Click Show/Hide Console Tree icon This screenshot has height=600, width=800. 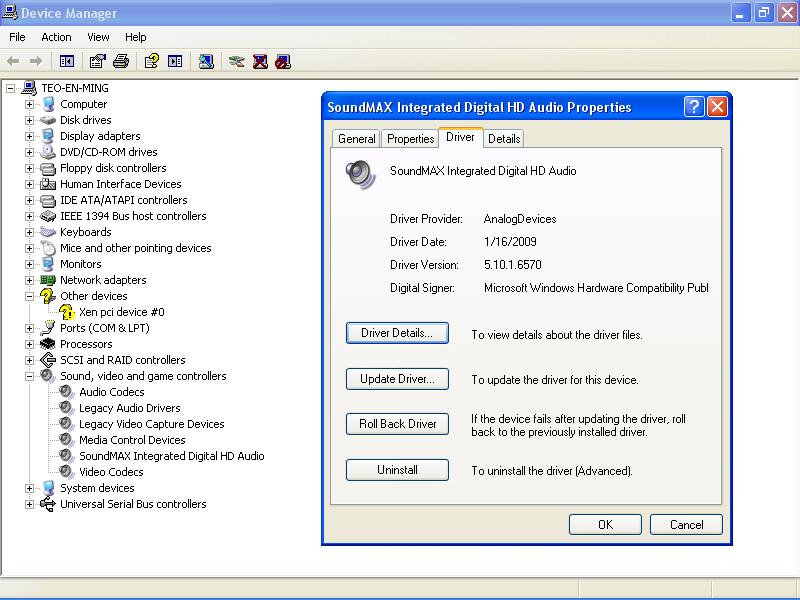tap(67, 61)
